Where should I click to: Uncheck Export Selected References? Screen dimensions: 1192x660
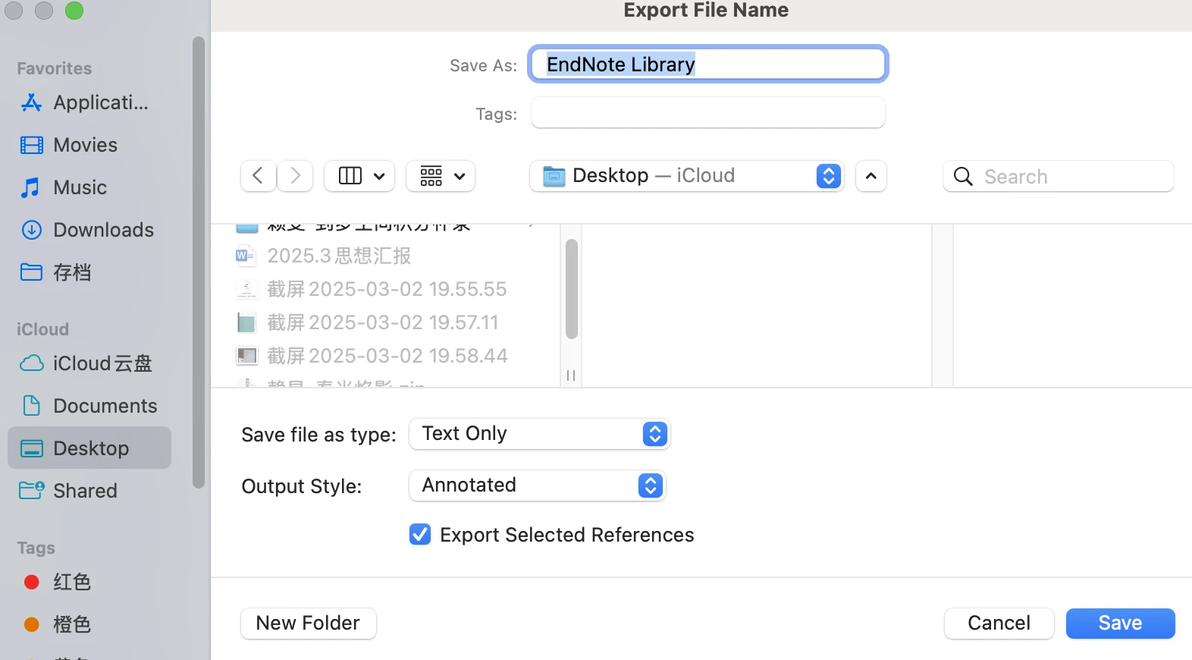(420, 535)
